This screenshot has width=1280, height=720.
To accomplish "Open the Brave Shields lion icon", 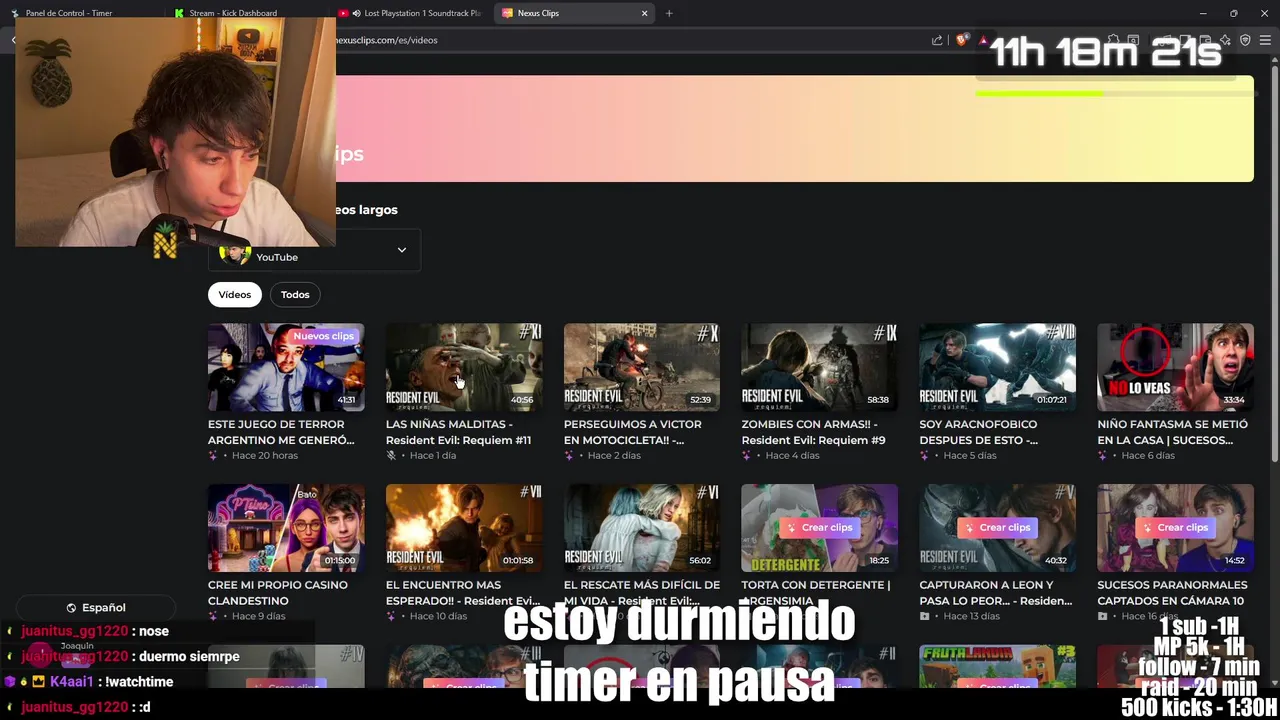I will pos(962,40).
